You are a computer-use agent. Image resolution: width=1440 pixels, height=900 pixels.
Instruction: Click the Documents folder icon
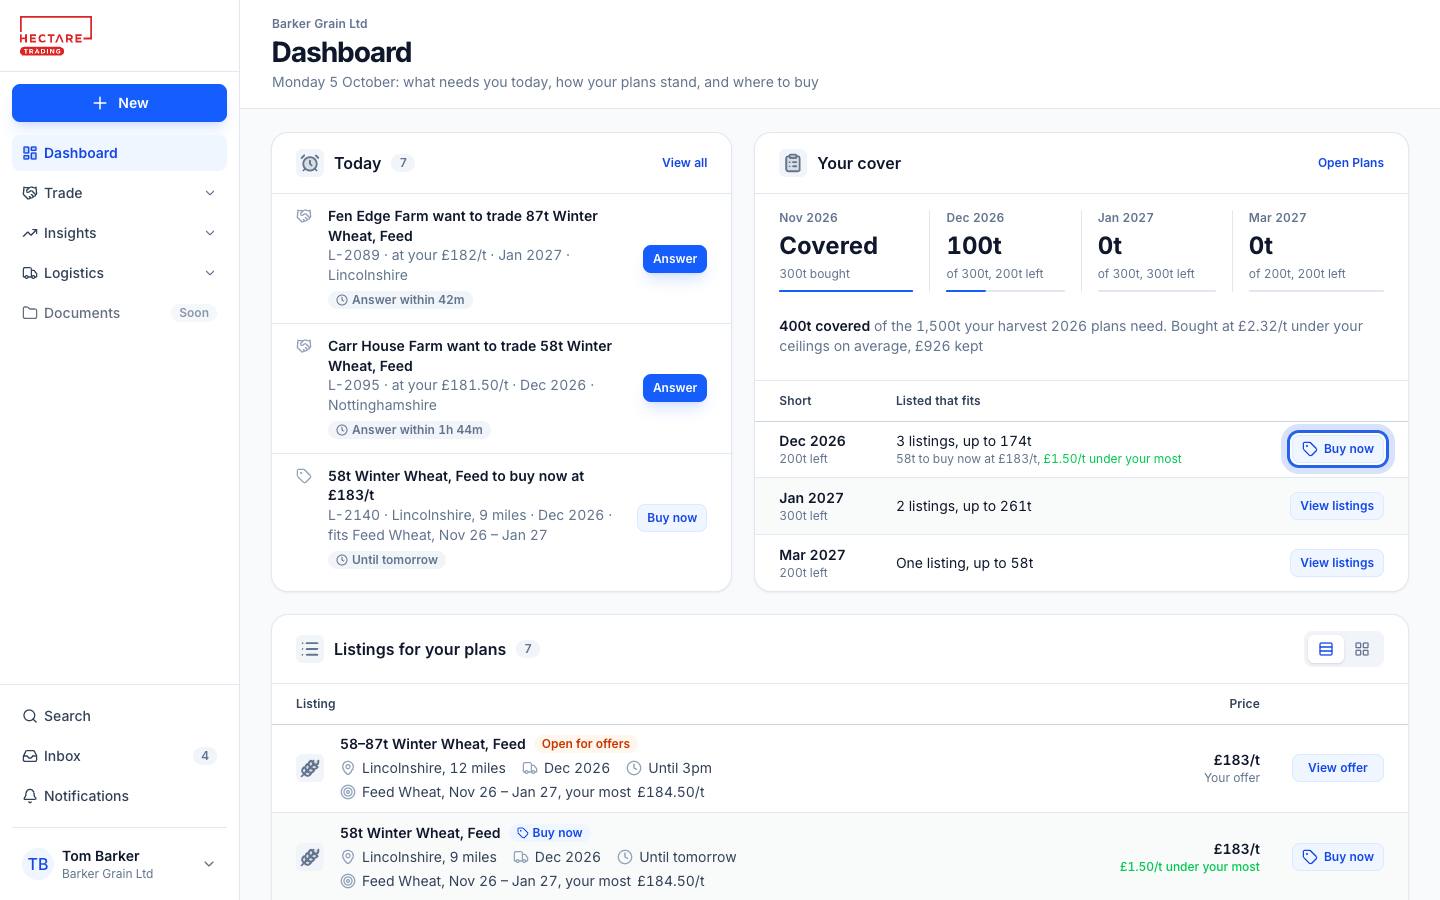[30, 313]
